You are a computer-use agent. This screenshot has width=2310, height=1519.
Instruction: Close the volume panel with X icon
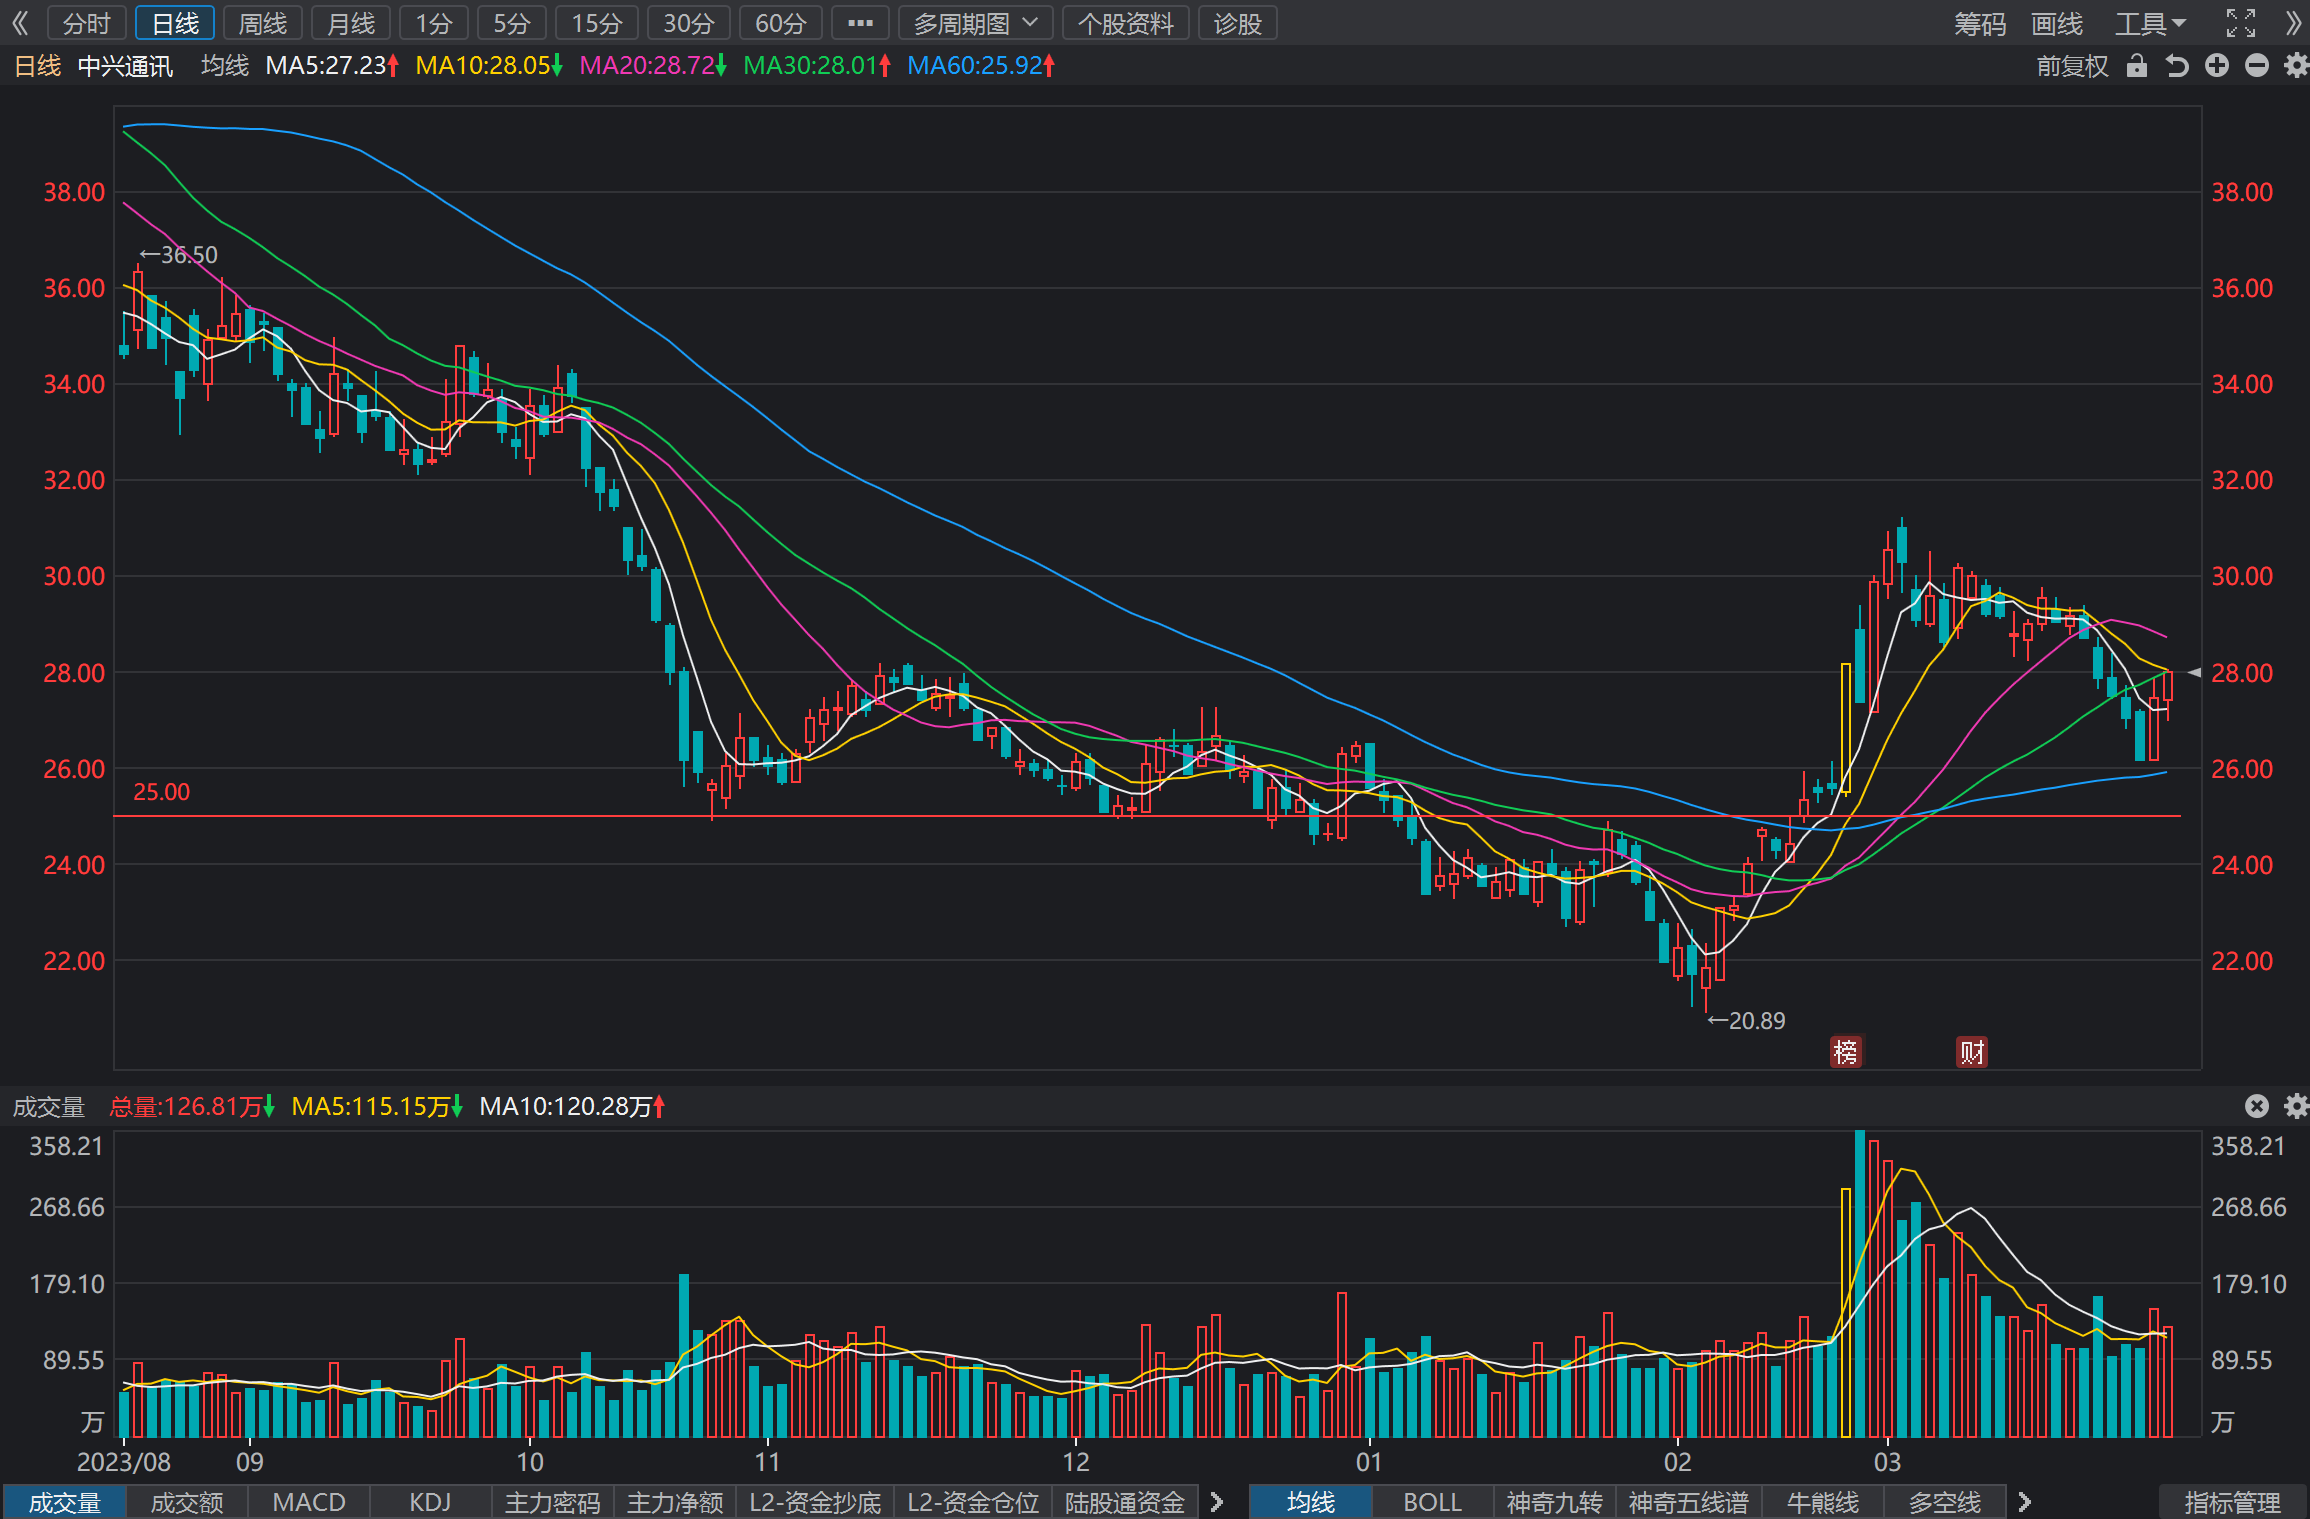coord(2257,1105)
